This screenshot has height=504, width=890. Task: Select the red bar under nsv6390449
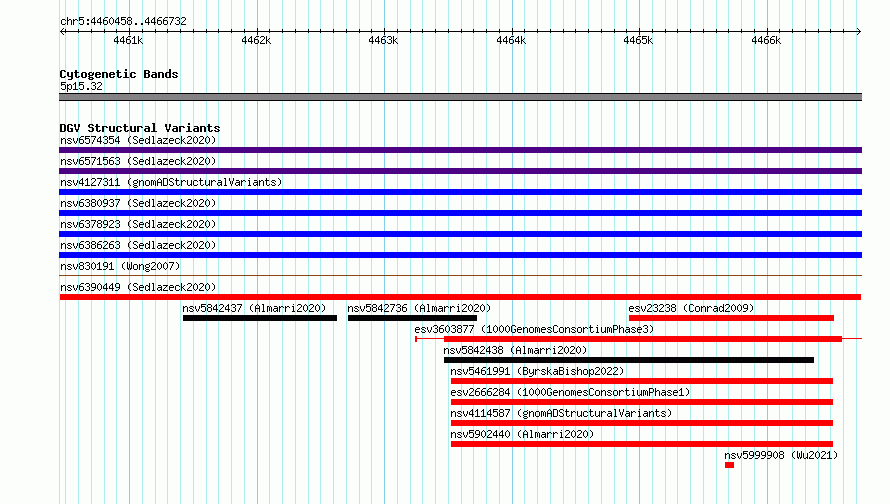pos(460,297)
